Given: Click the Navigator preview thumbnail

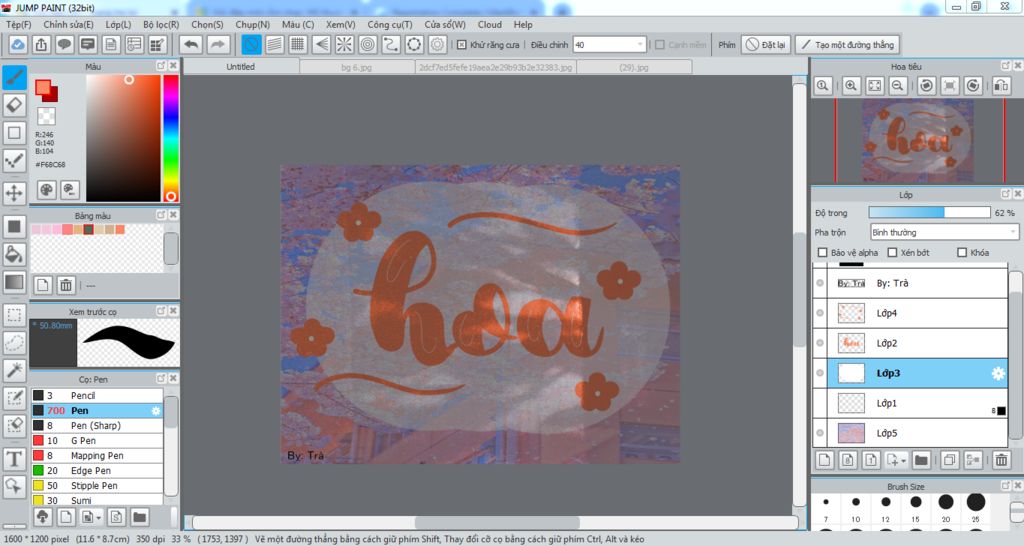Looking at the screenshot, I should click(x=918, y=140).
